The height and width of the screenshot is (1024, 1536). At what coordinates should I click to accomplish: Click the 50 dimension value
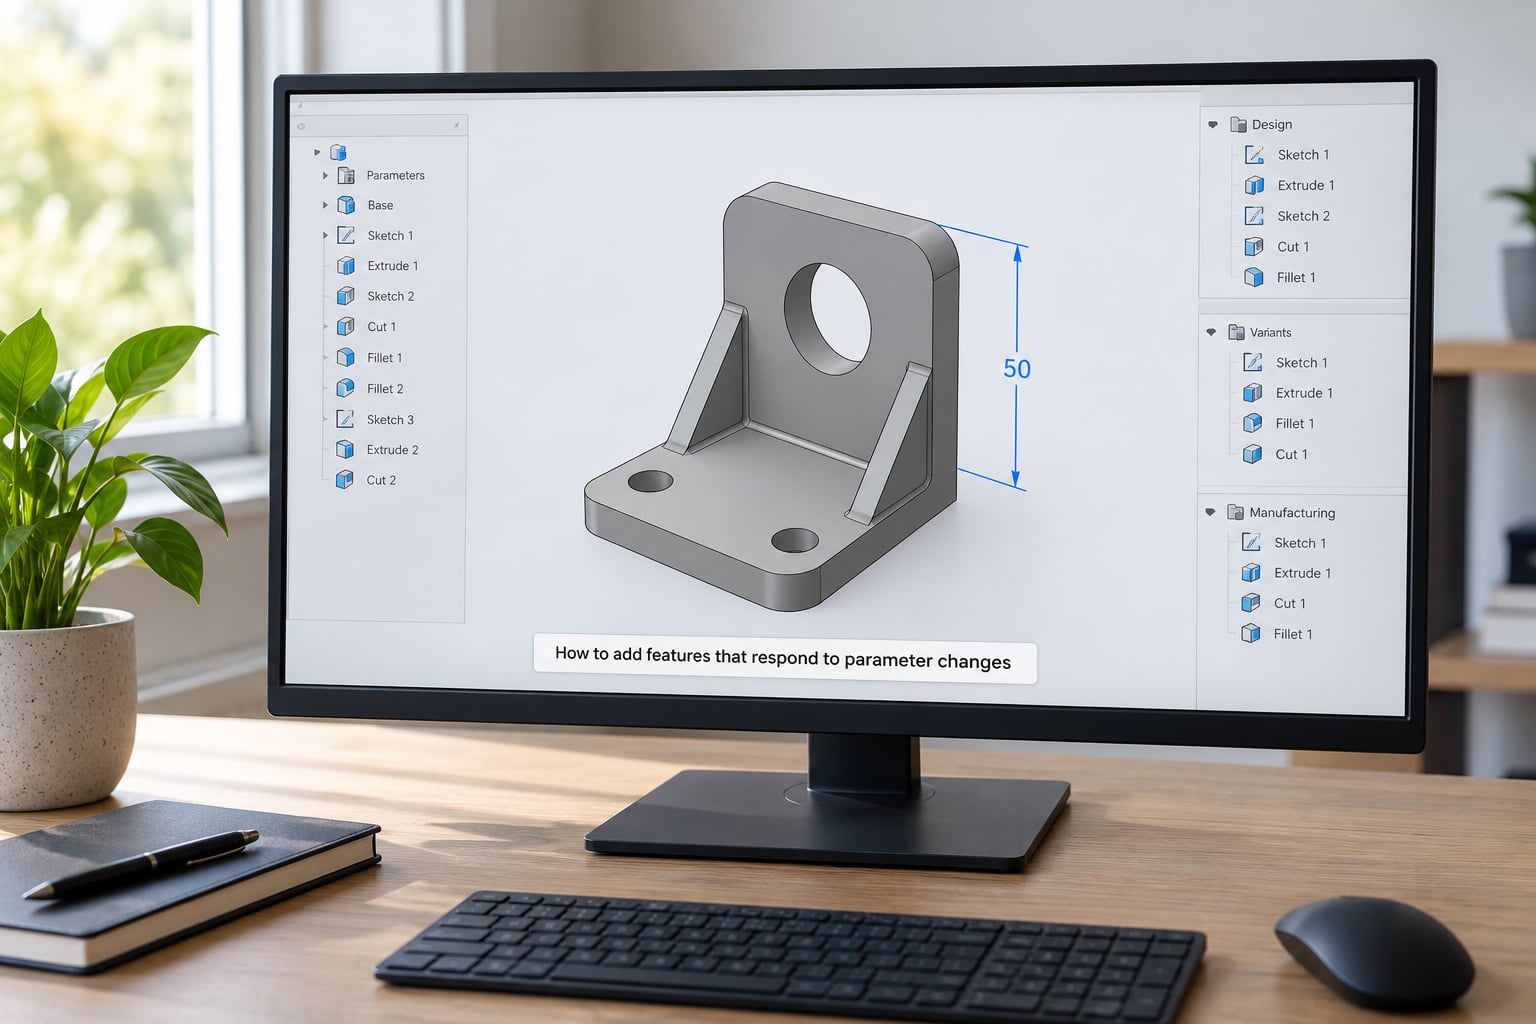pos(1017,369)
